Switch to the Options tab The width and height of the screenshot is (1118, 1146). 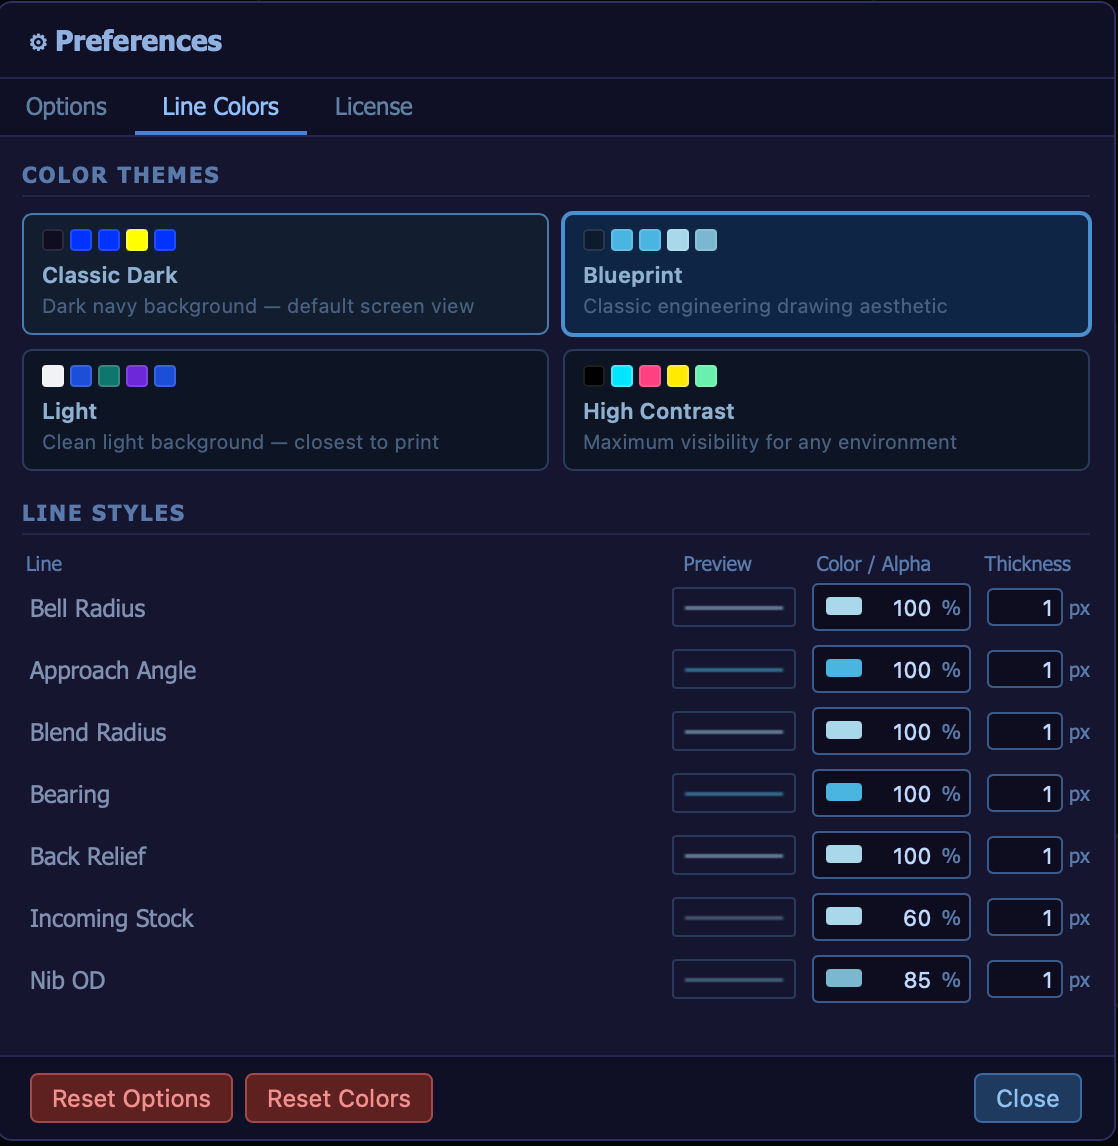(65, 106)
